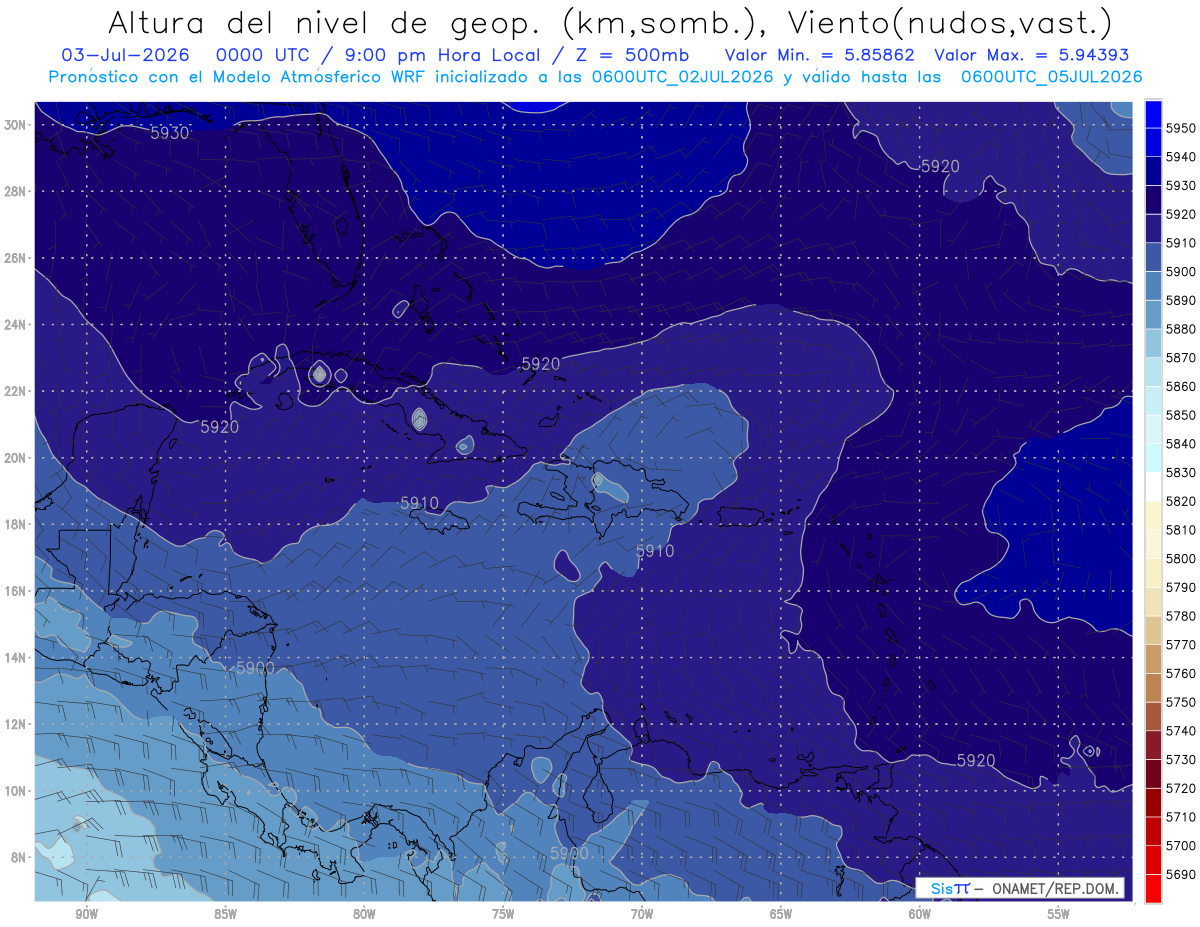This screenshot has height=927, width=1200.
Task: Click the 26N latitude axis label
Action: click(x=15, y=258)
